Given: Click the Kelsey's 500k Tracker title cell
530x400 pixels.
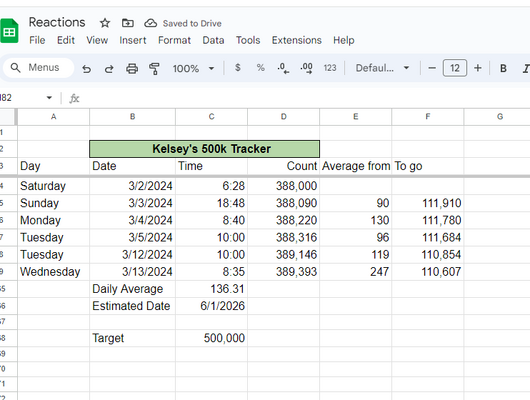Looking at the screenshot, I should pos(204,149).
